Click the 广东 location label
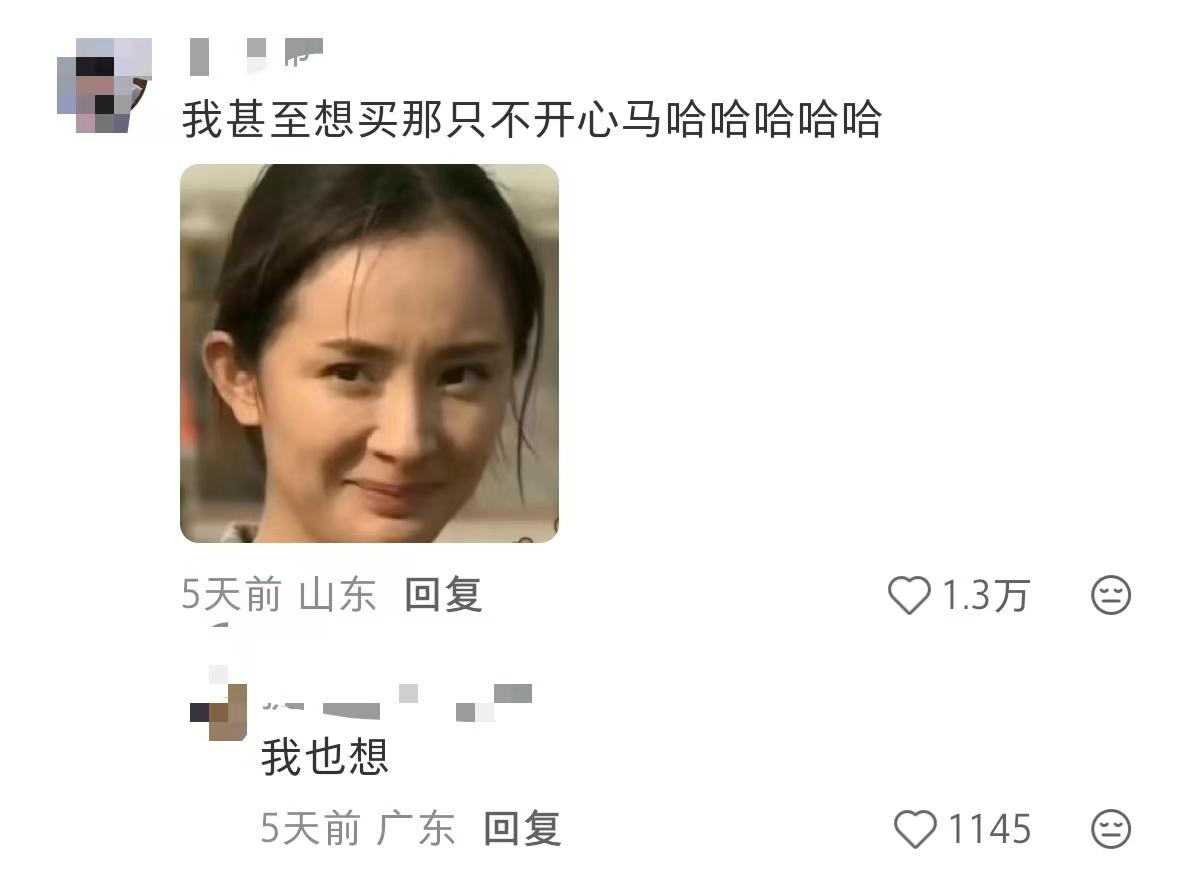The width and height of the screenshot is (1200, 890). pyautogui.click(x=416, y=828)
